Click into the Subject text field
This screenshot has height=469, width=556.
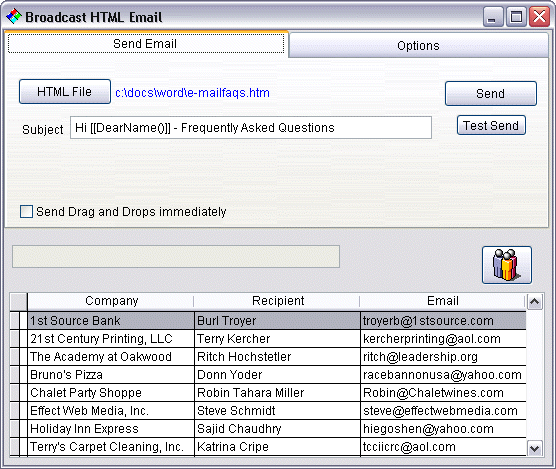(x=251, y=128)
